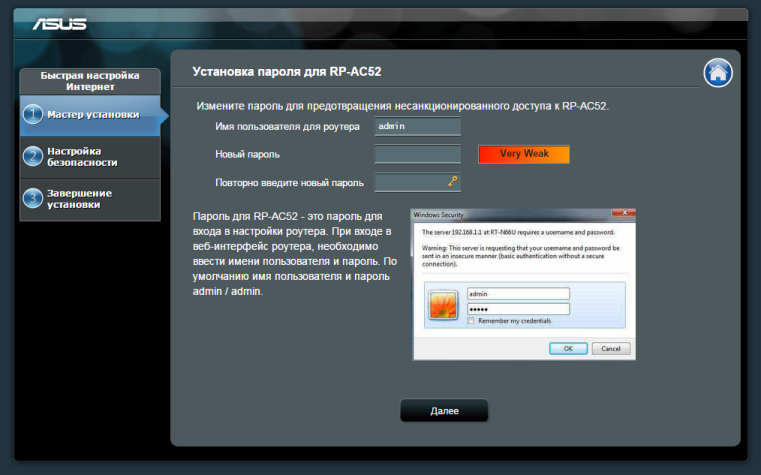The height and width of the screenshot is (475, 761).
Task: Click the flower user picture in Windows Security image
Action: (x=443, y=305)
